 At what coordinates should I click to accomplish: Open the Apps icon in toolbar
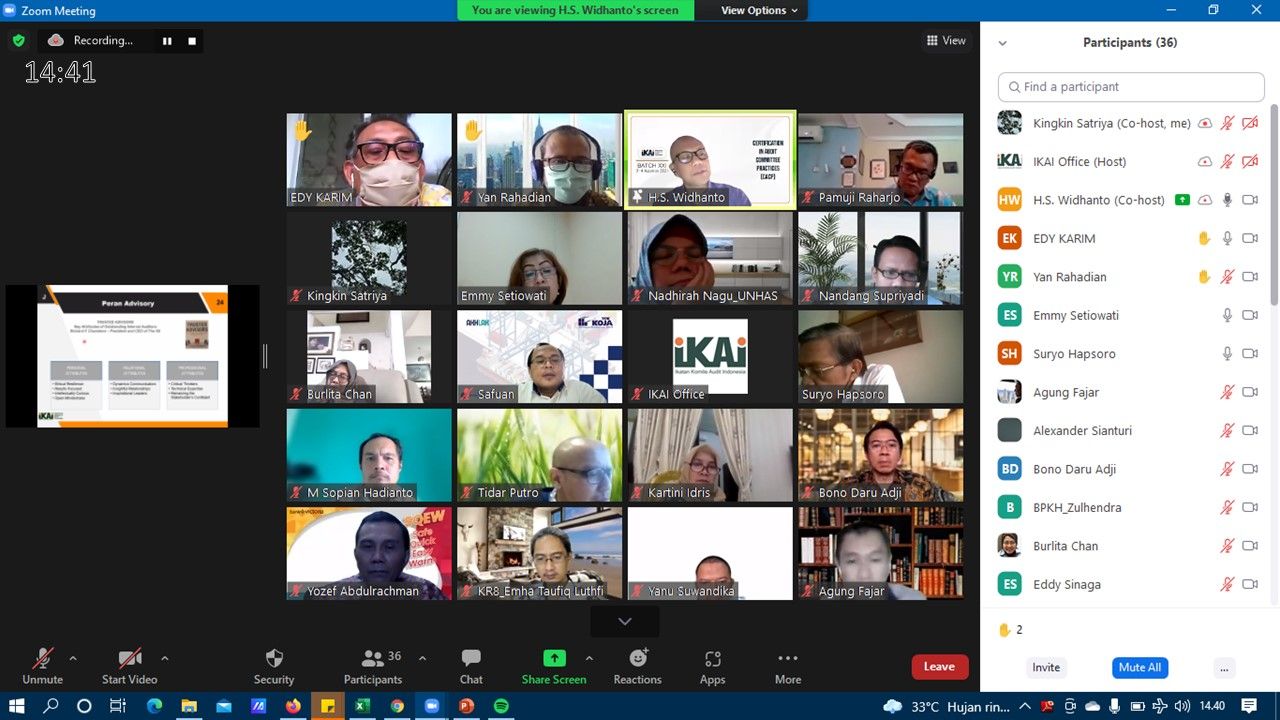[712, 658]
